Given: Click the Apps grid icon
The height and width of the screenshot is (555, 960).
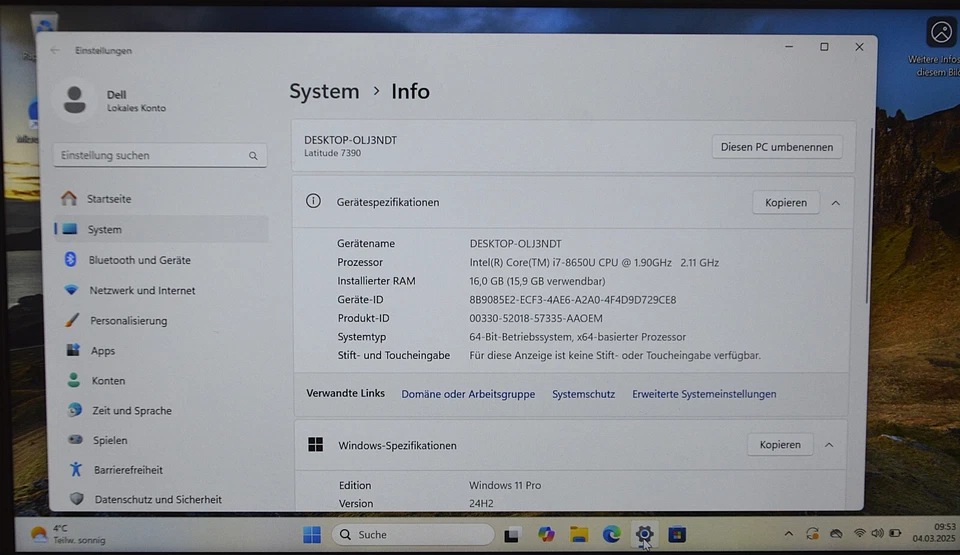Looking at the screenshot, I should (73, 350).
